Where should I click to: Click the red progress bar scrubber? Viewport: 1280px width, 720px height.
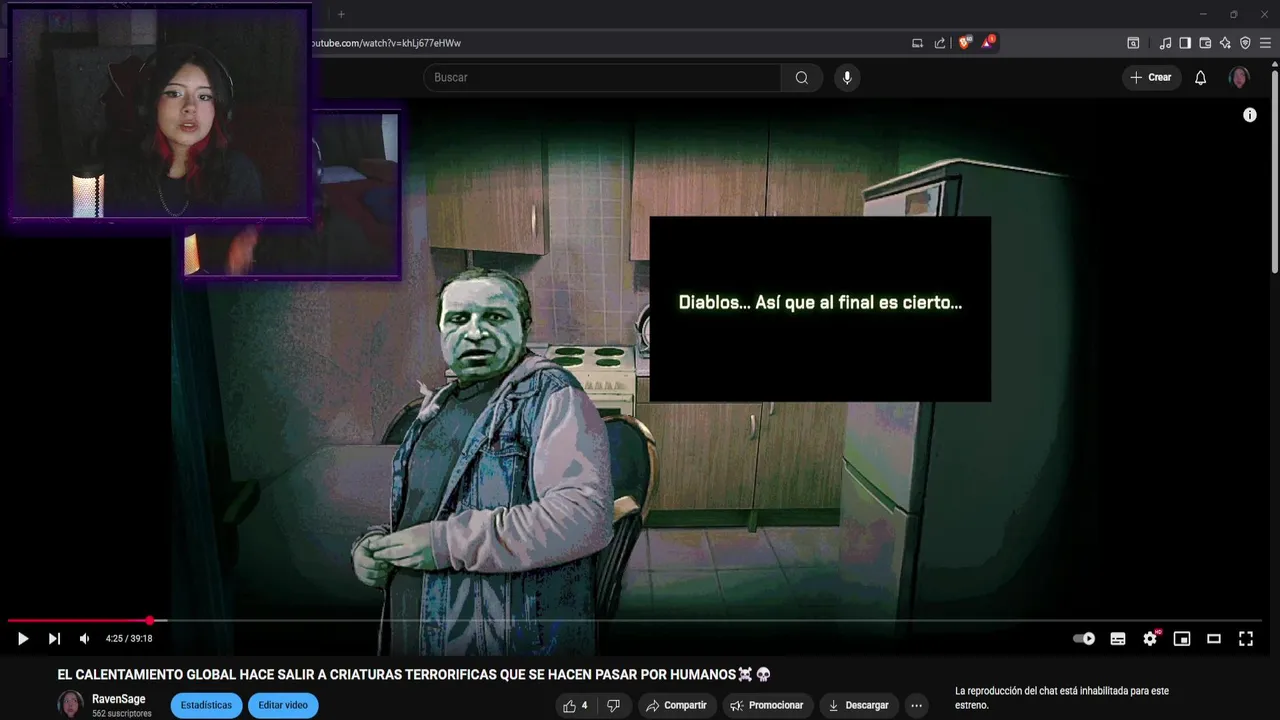[150, 621]
